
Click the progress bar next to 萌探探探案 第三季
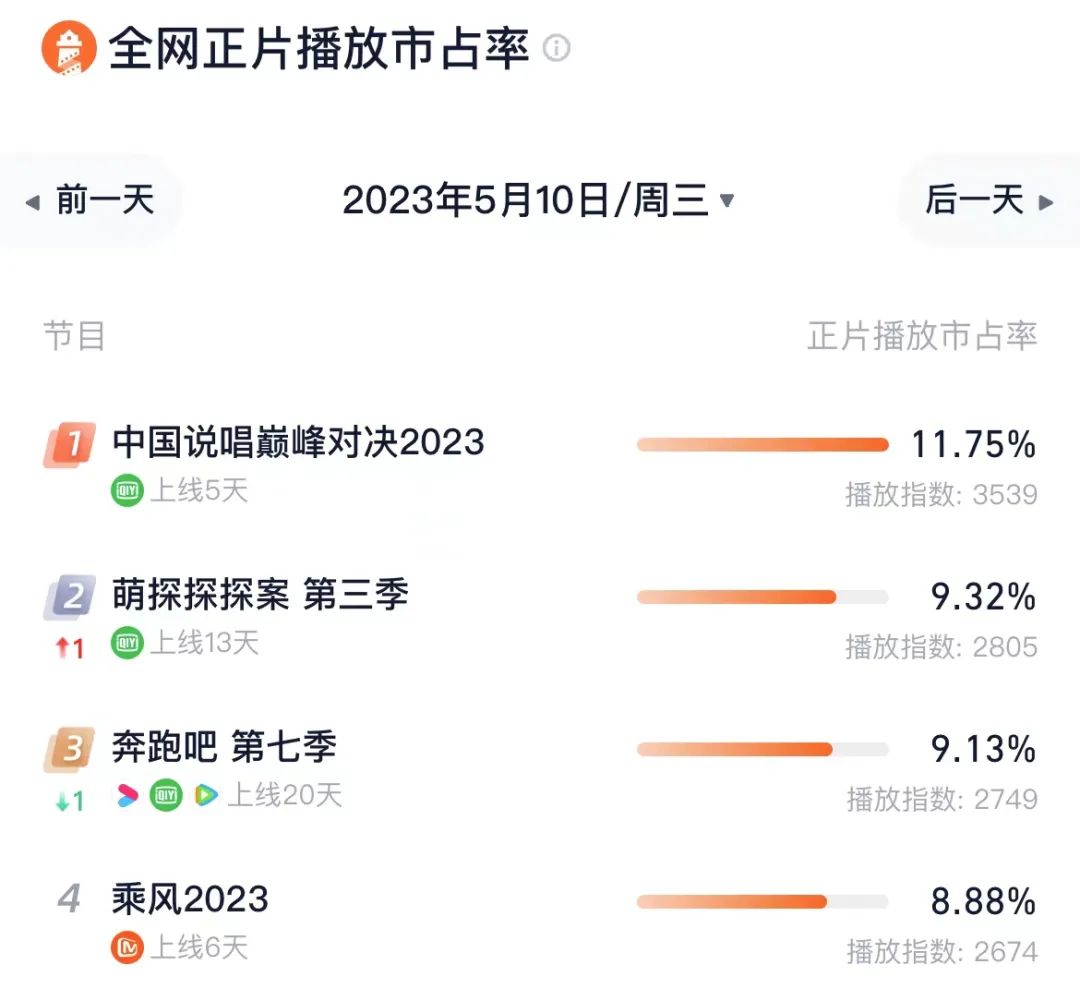762,597
